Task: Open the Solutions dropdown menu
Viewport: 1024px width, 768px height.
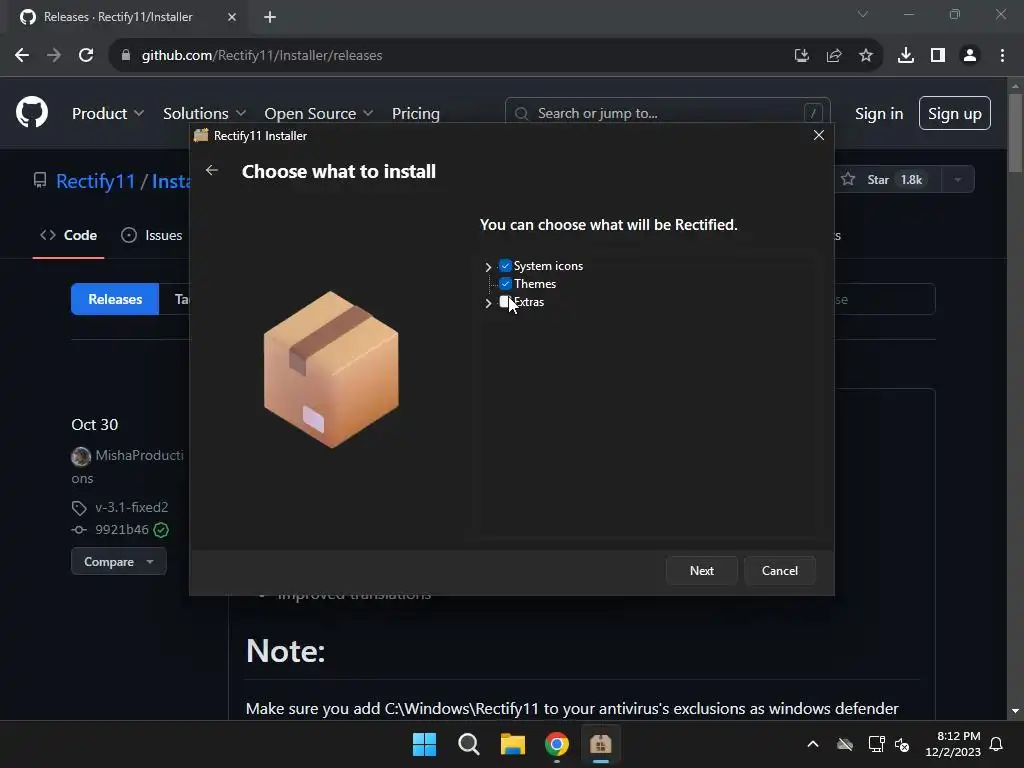Action: pos(204,113)
